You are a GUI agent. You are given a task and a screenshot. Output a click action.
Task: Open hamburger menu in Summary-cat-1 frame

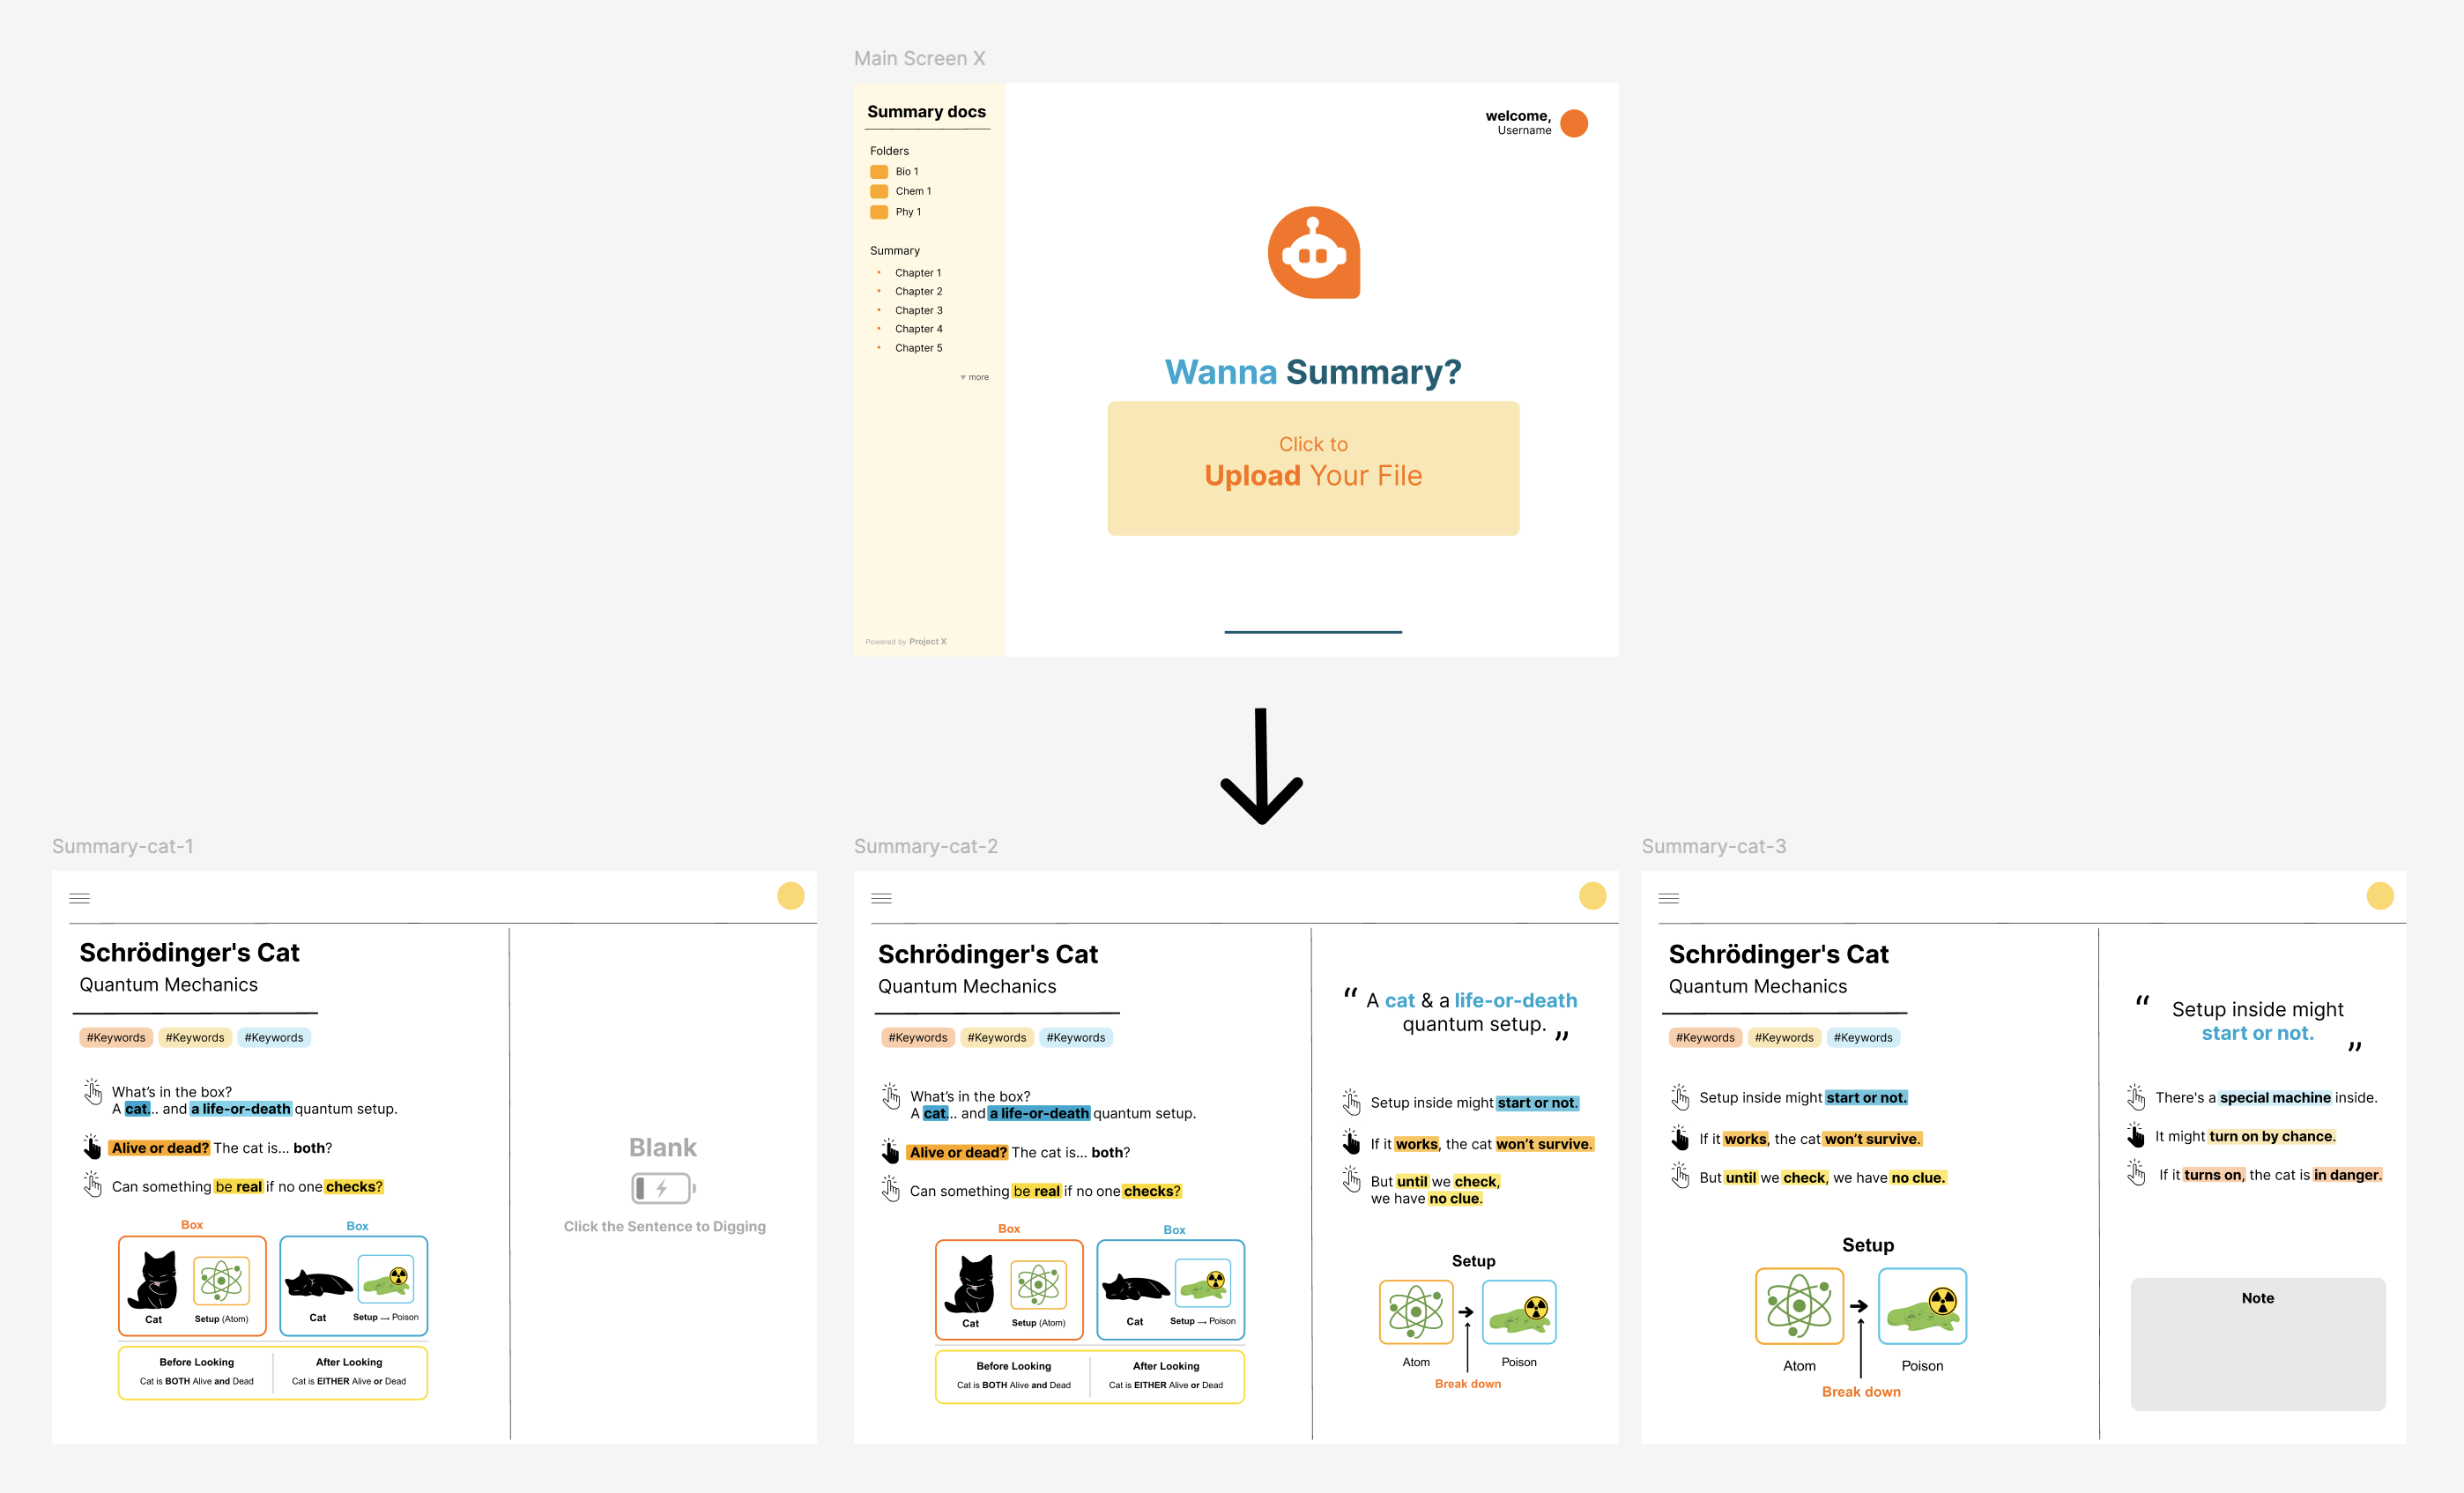point(80,898)
